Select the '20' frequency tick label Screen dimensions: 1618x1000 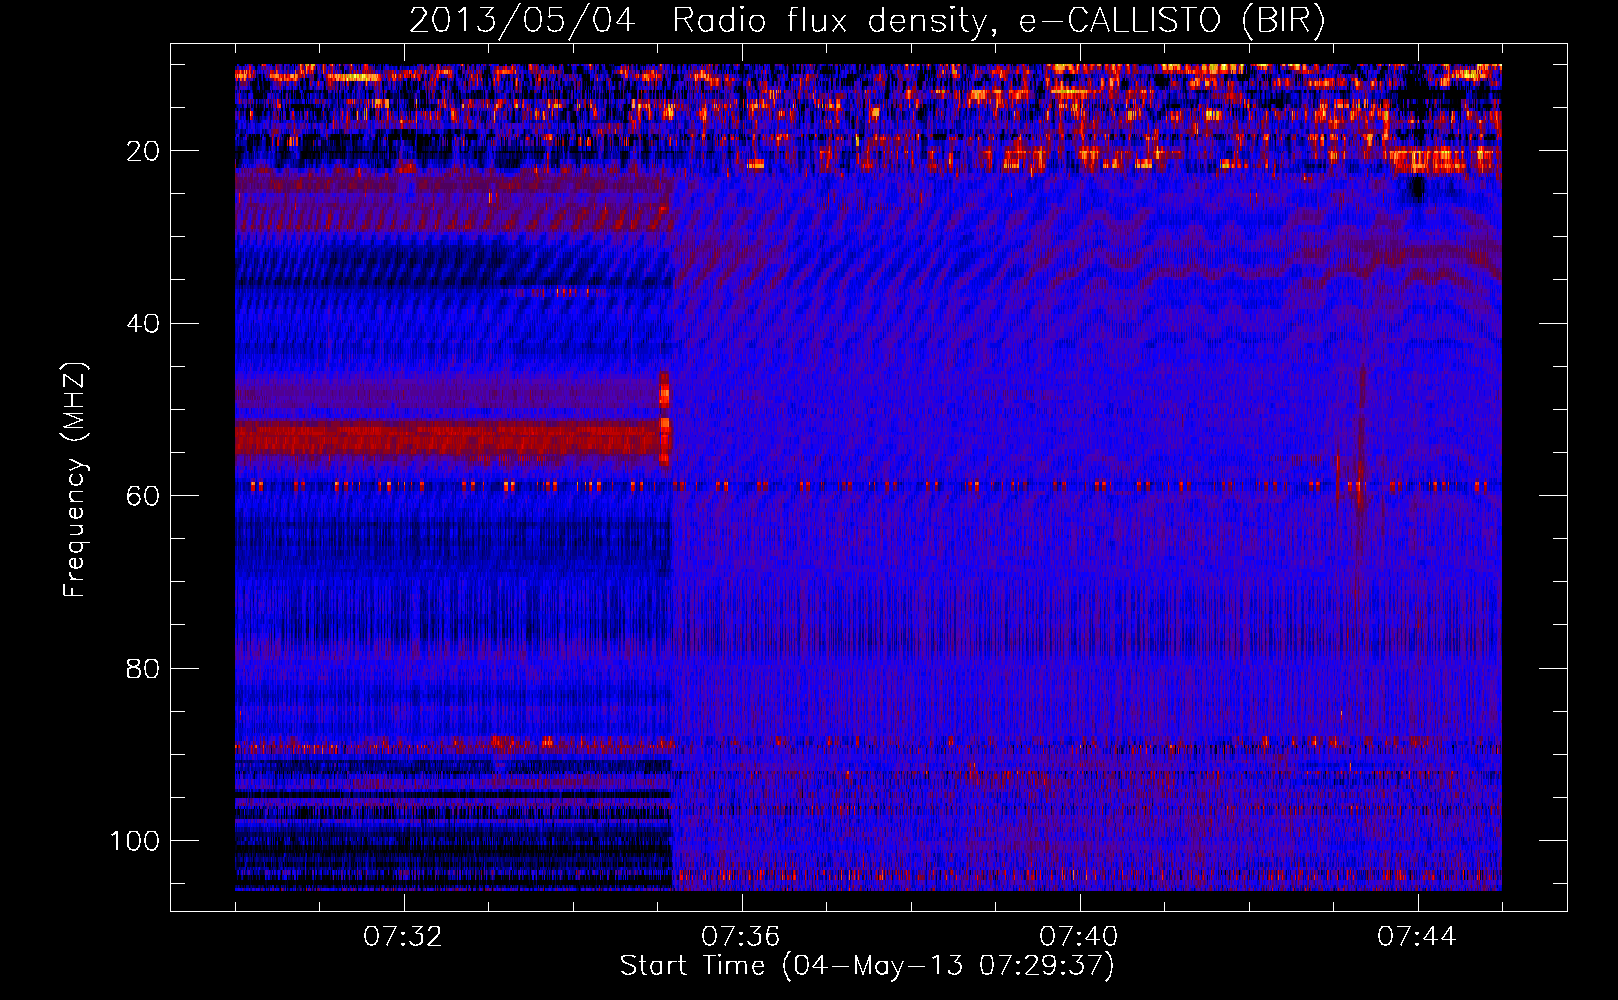tap(143, 151)
